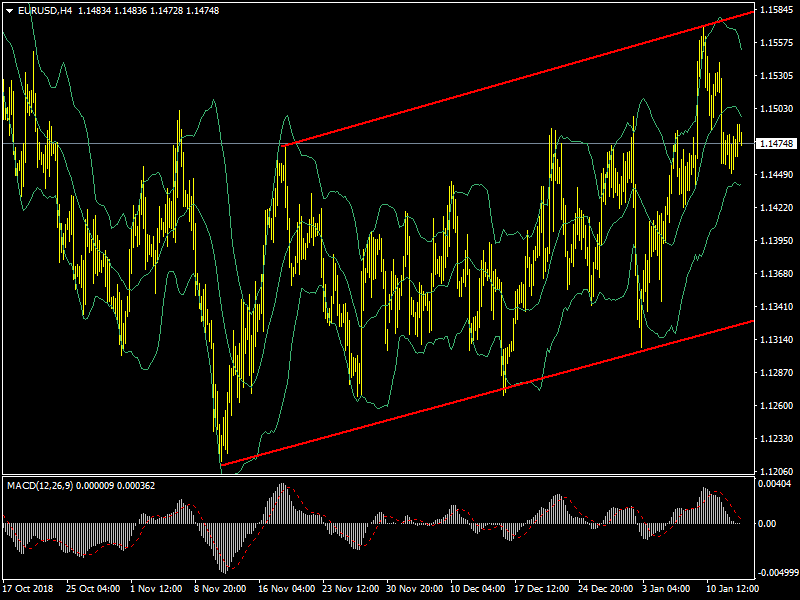
Task: Click the 10 Jan 12:00 time label
Action: click(732, 590)
